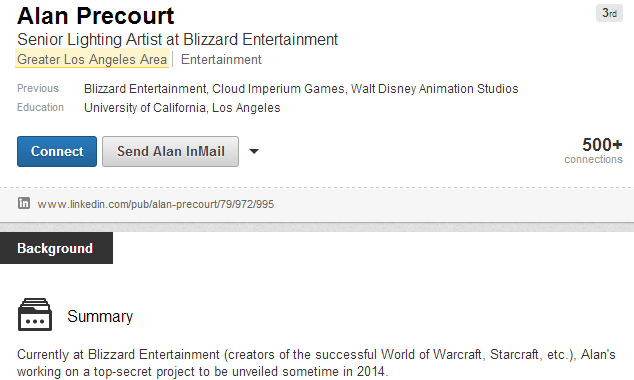Open the Greater Los Angeles Area link
This screenshot has width=634, height=380.
92,59
